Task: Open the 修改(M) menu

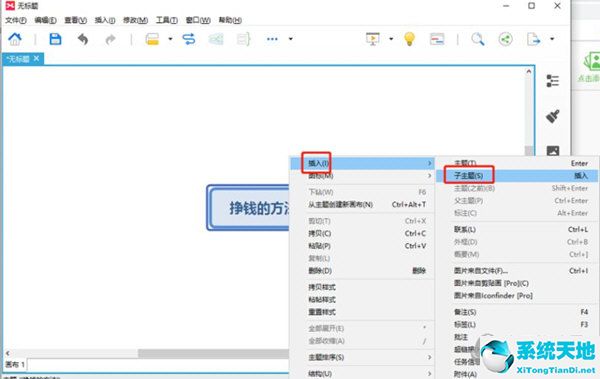Action: [135, 20]
